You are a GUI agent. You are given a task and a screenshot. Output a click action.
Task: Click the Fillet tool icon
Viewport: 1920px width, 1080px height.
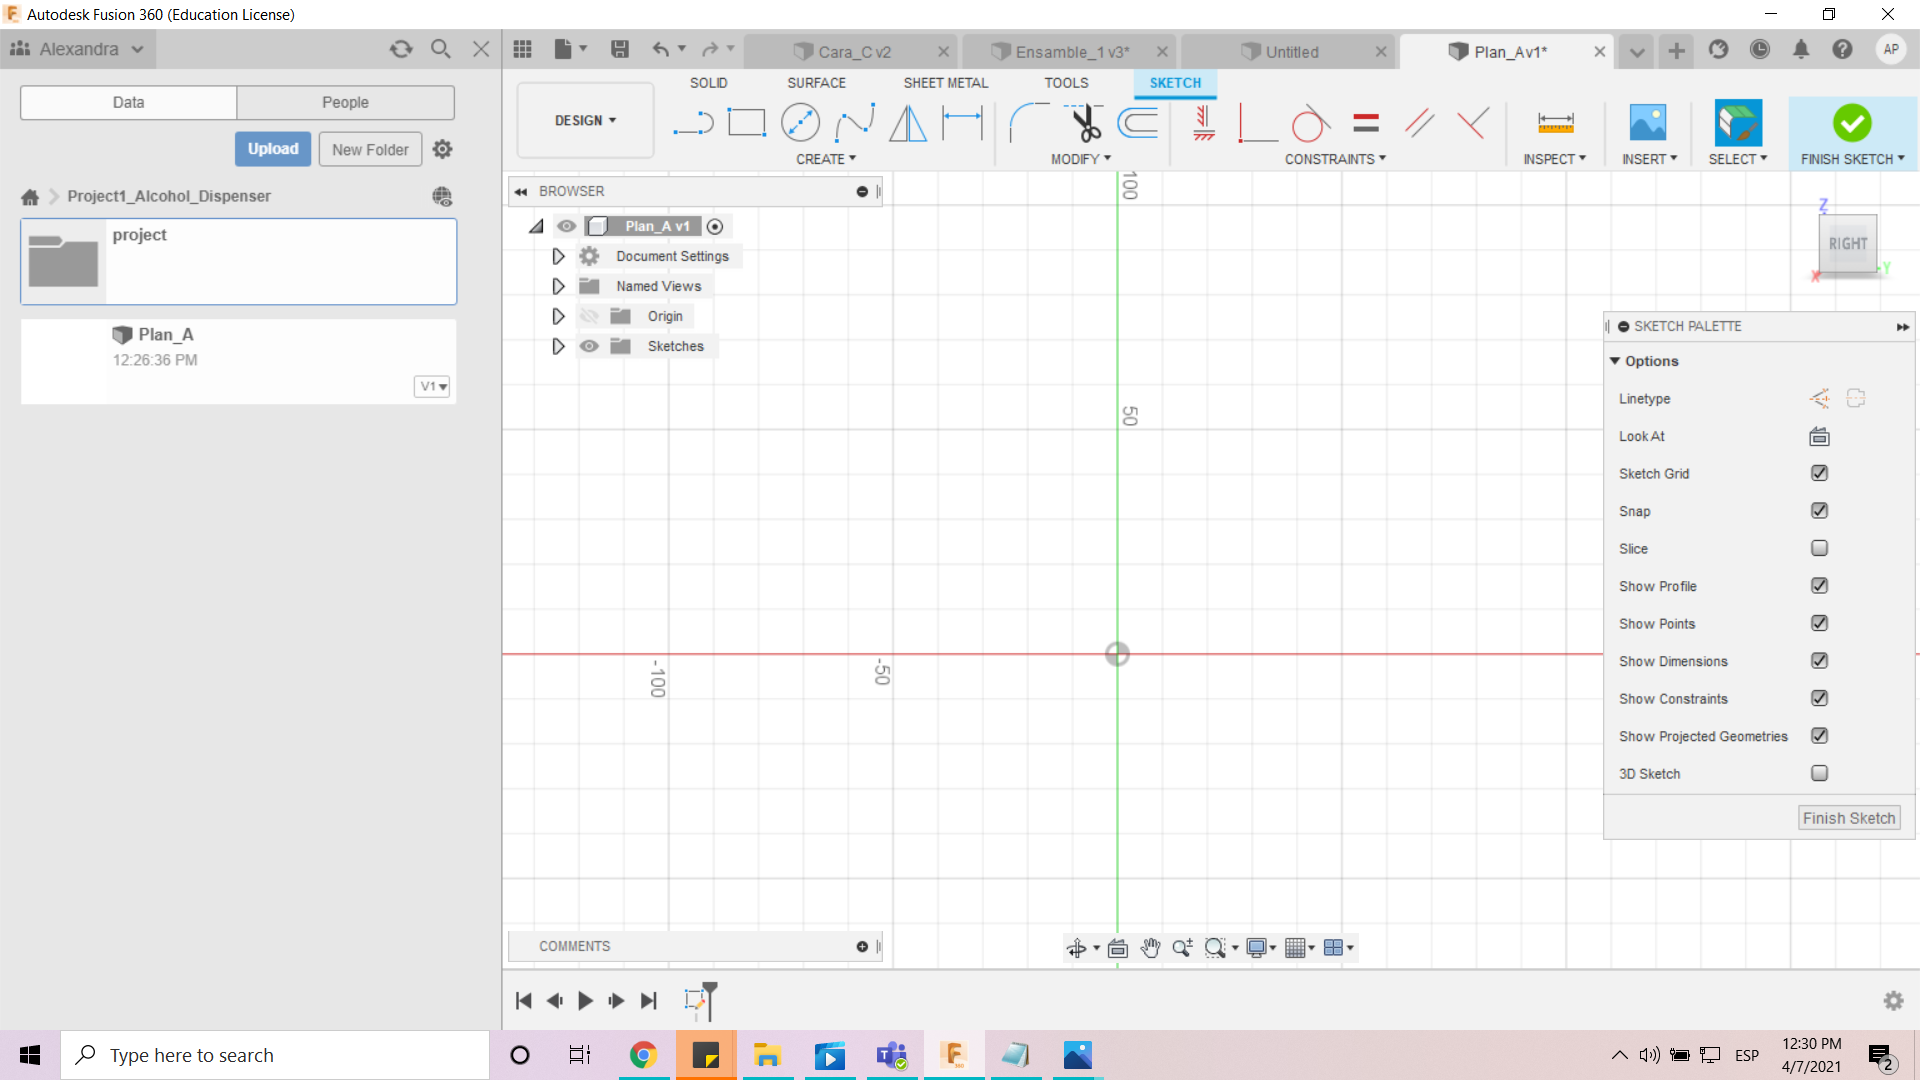point(1027,123)
